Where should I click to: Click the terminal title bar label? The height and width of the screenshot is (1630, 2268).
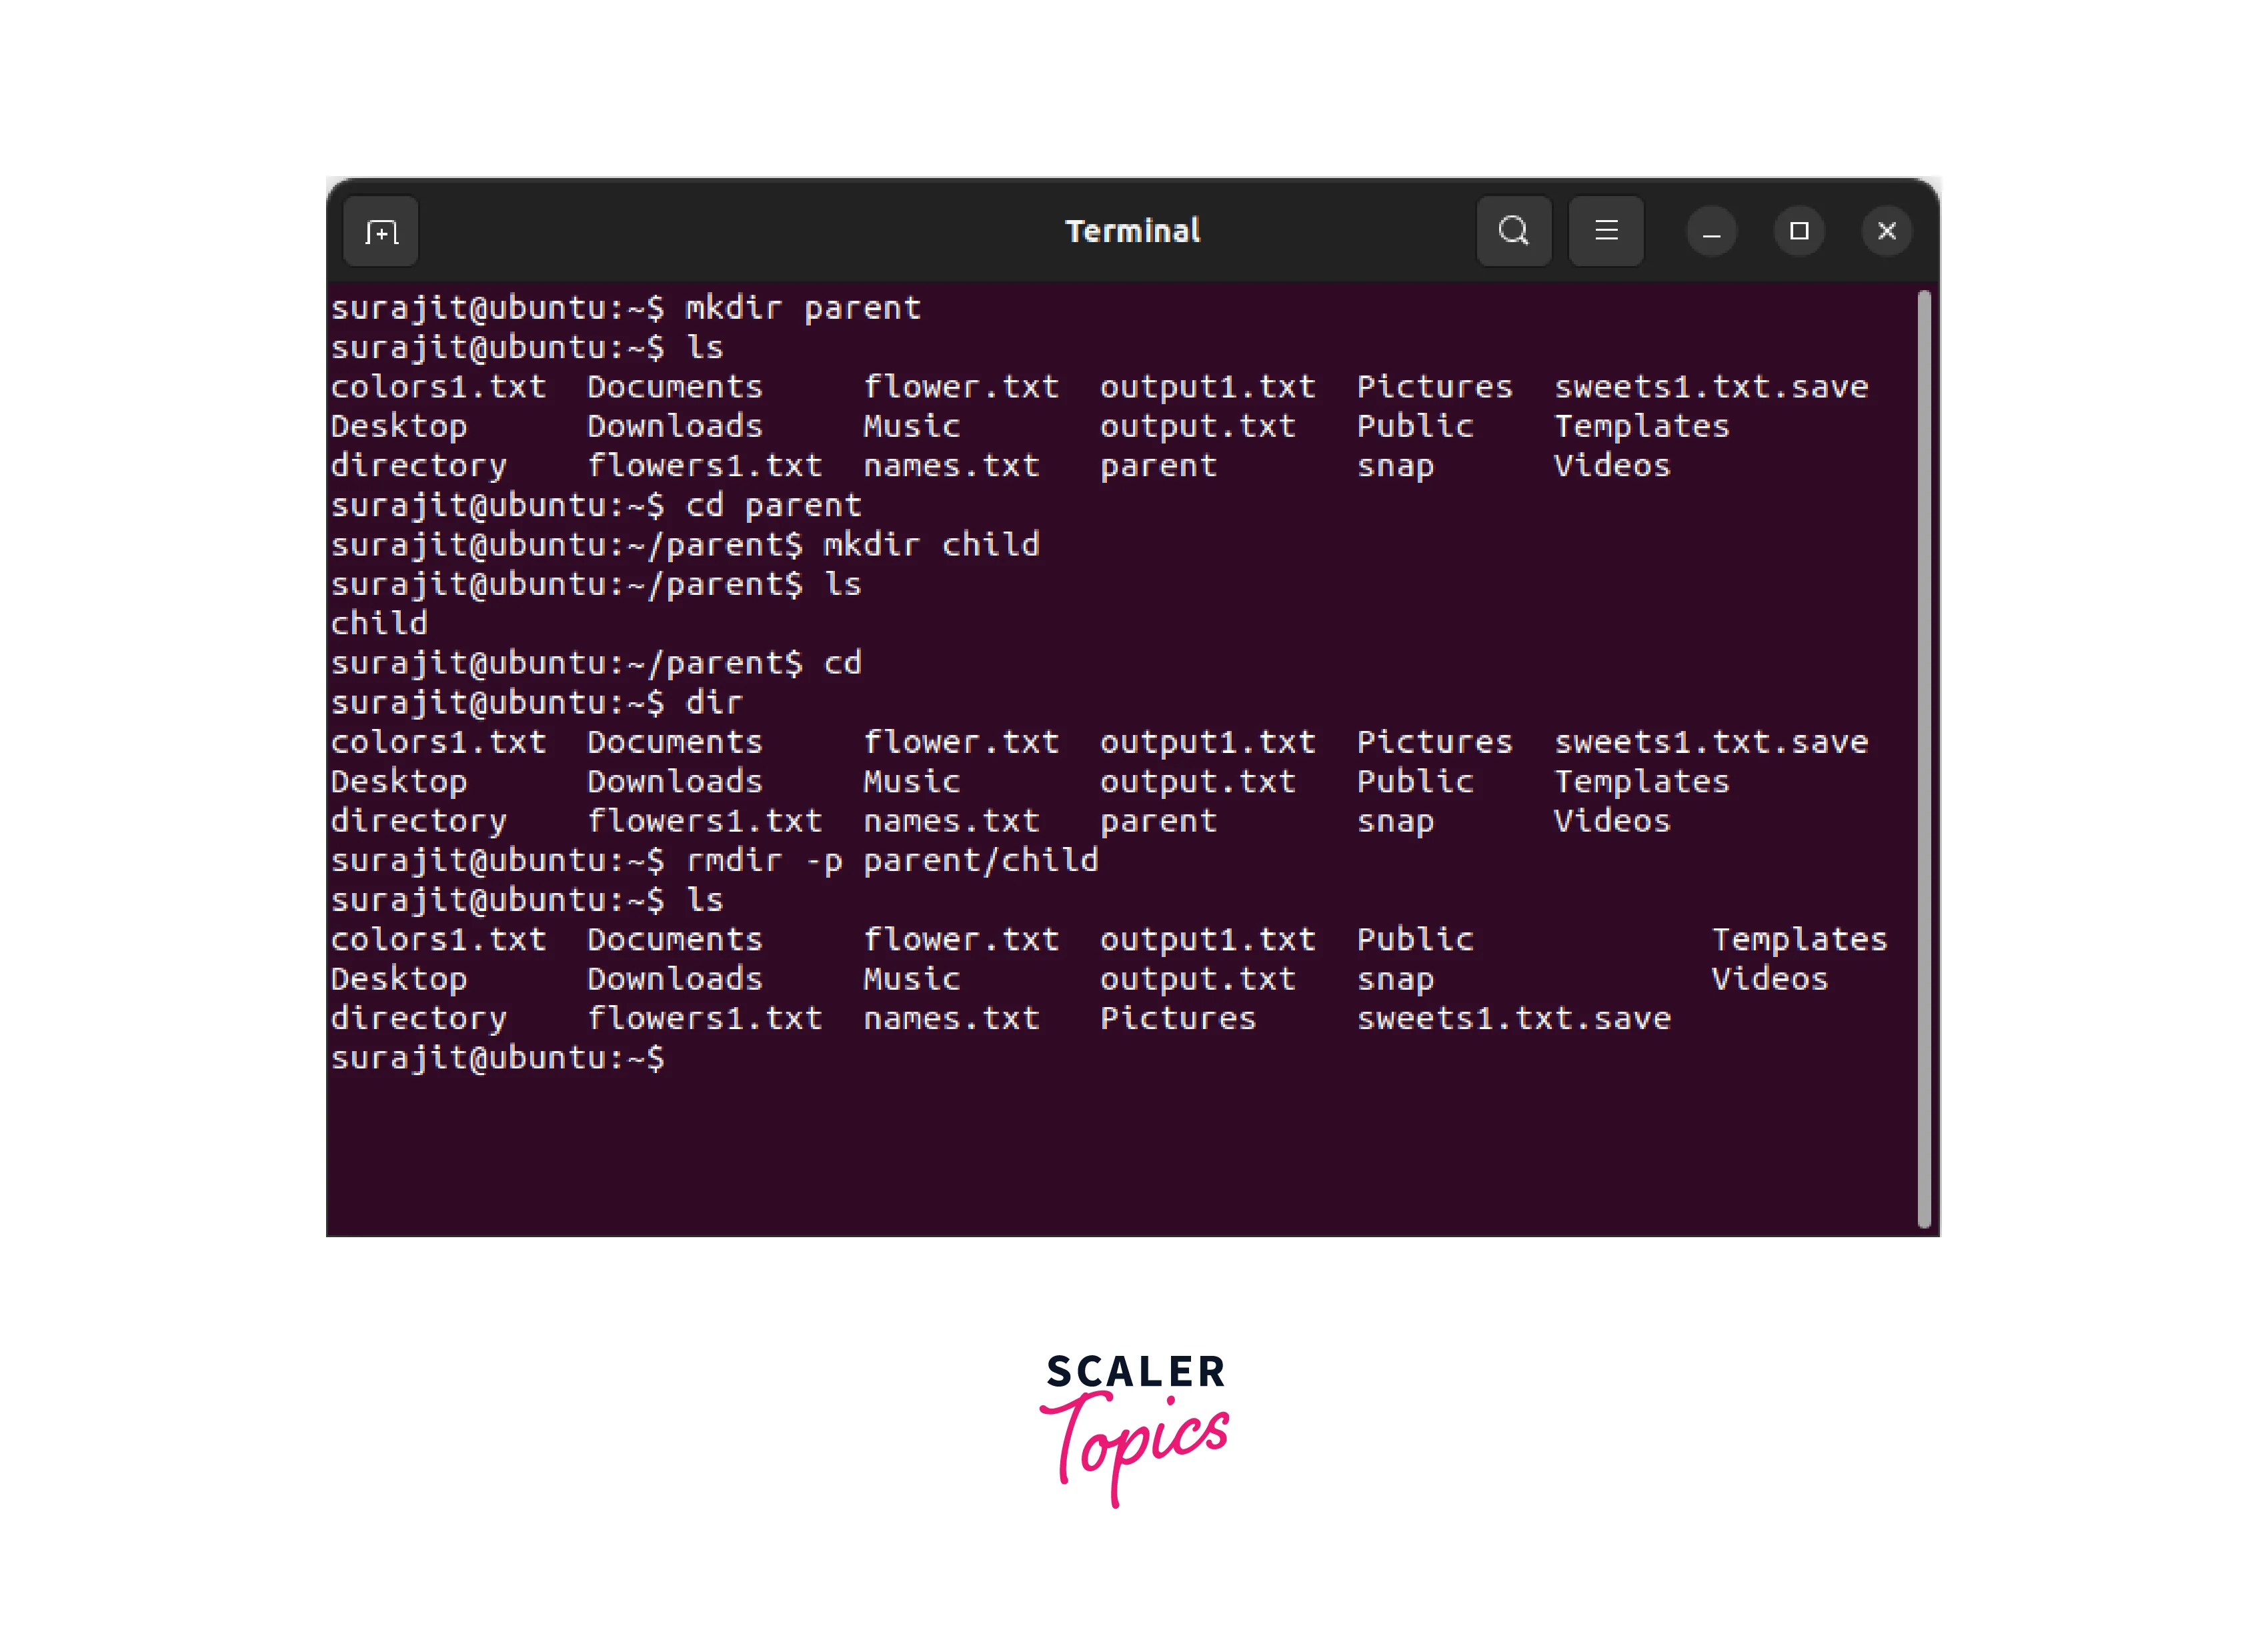1132,231
